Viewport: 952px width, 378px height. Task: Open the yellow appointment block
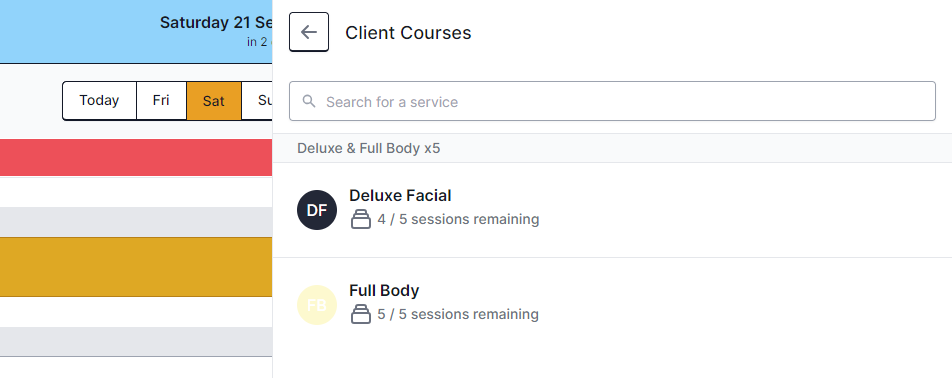pos(136,267)
